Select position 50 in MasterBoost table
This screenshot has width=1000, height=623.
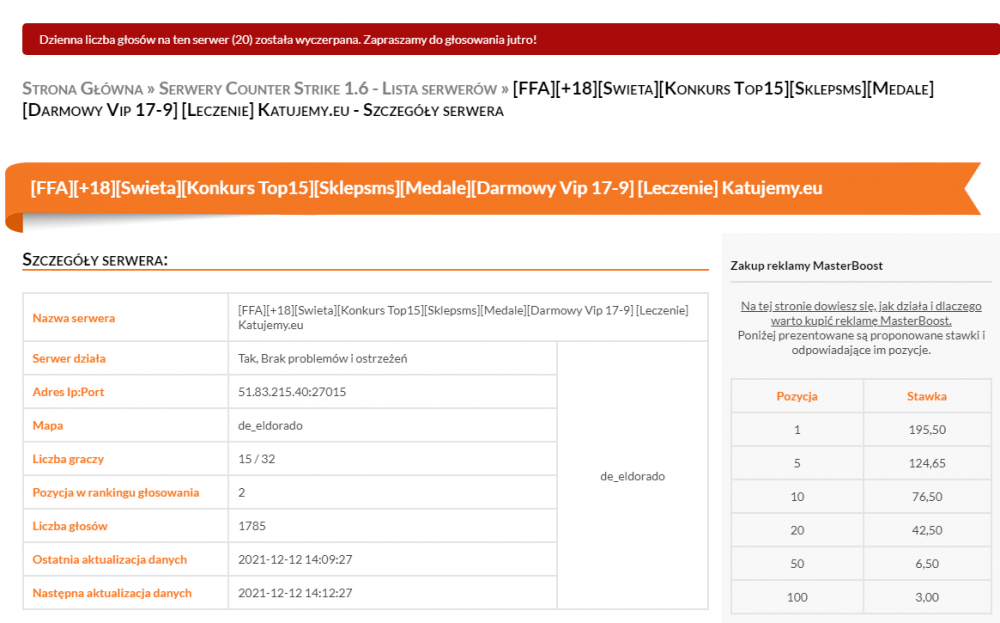tap(797, 564)
